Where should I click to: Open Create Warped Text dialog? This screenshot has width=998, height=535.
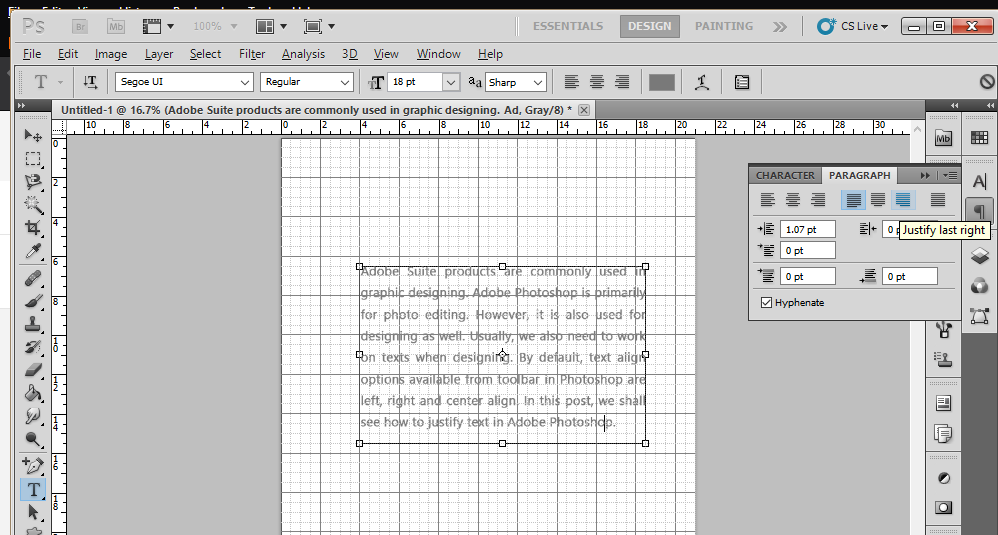coord(702,82)
